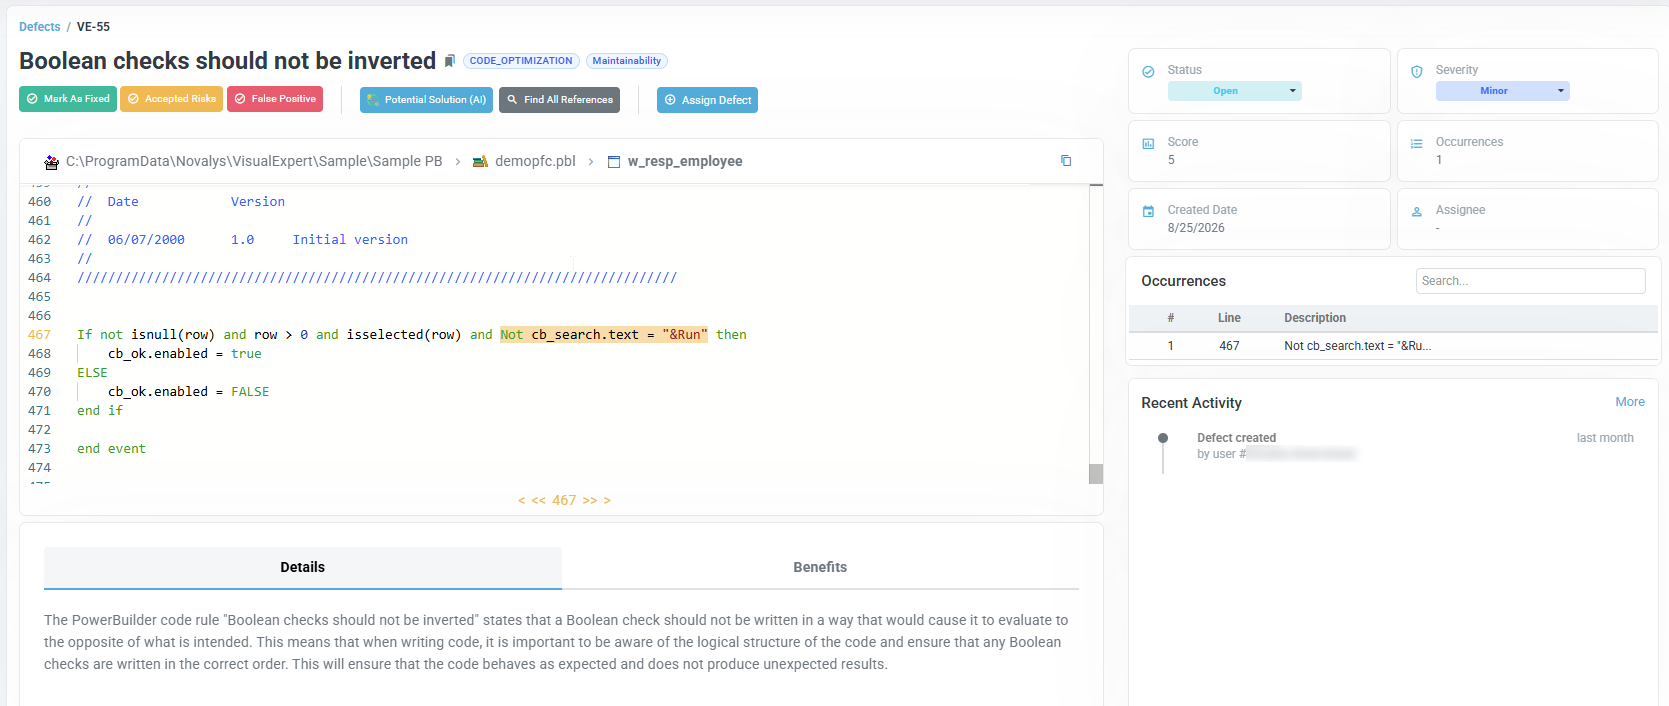
Task: Click Find All References
Action: [559, 100]
